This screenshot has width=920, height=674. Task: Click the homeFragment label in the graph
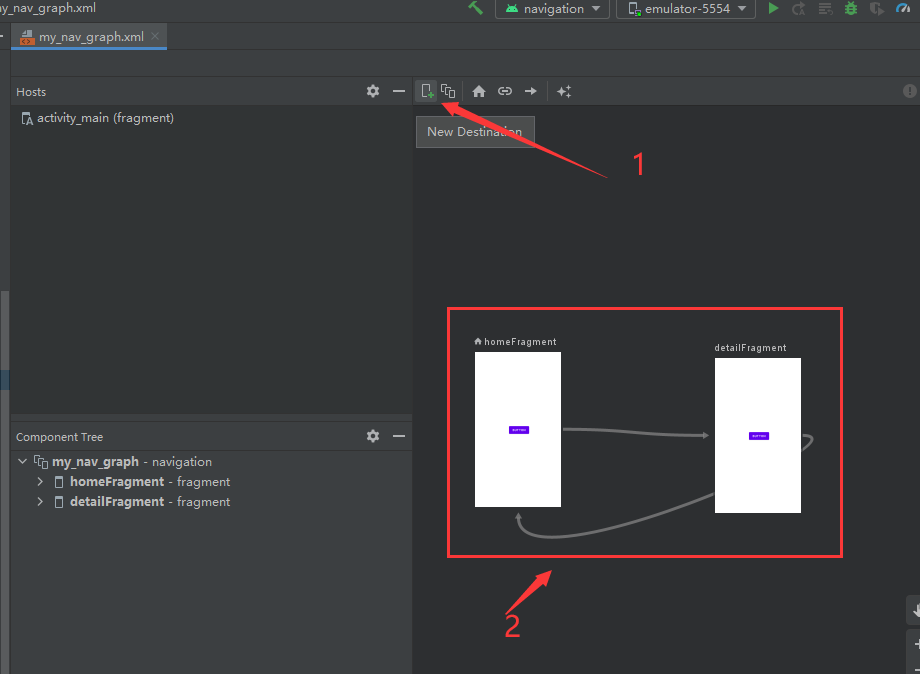520,342
